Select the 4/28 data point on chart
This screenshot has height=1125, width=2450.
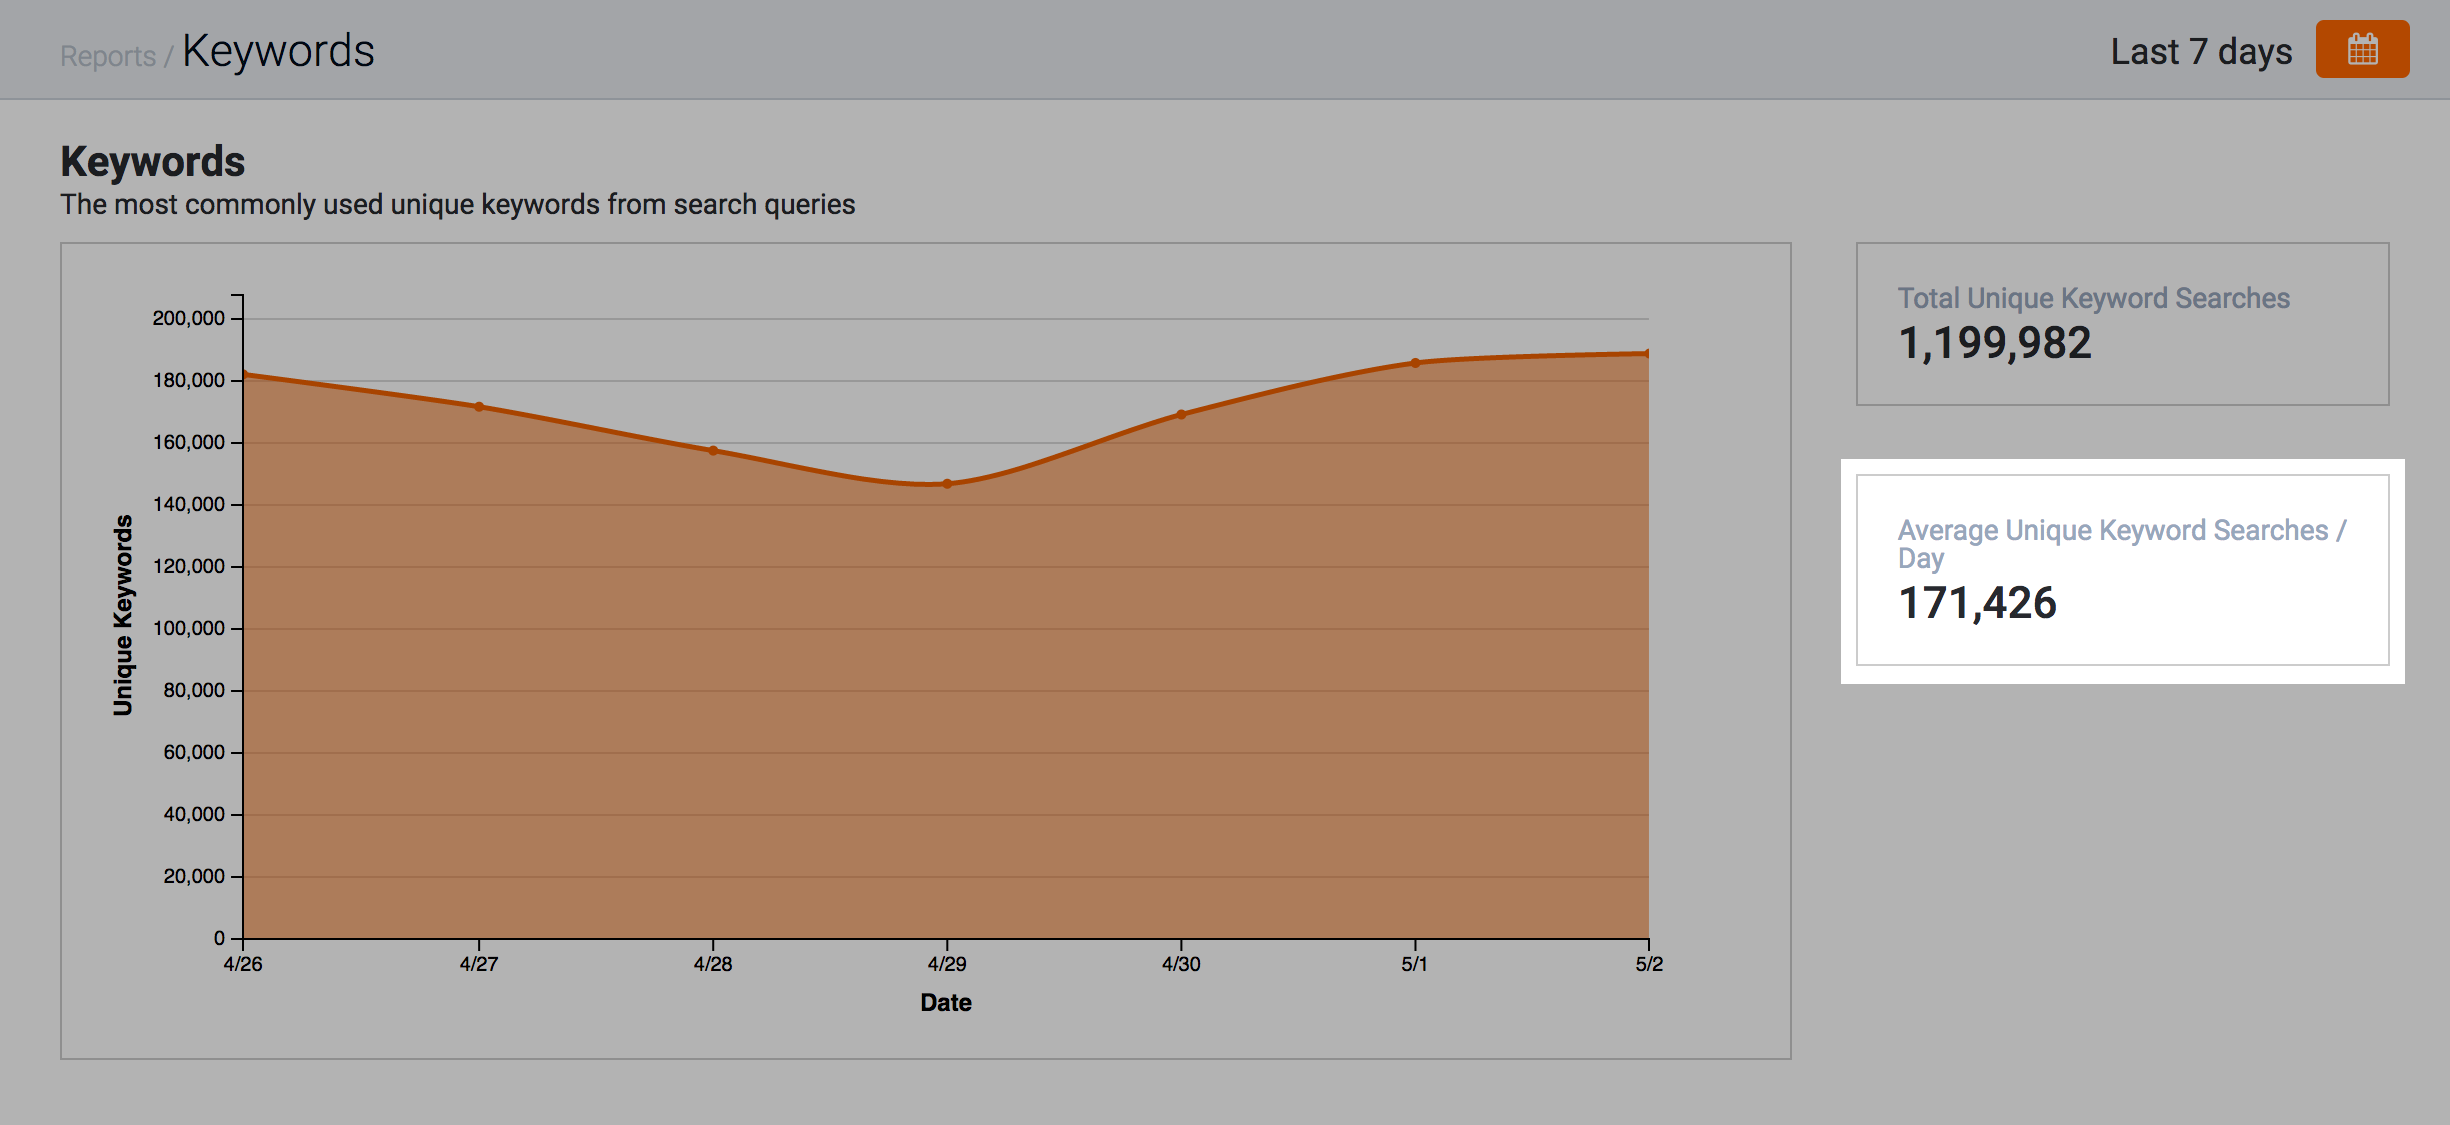click(713, 451)
